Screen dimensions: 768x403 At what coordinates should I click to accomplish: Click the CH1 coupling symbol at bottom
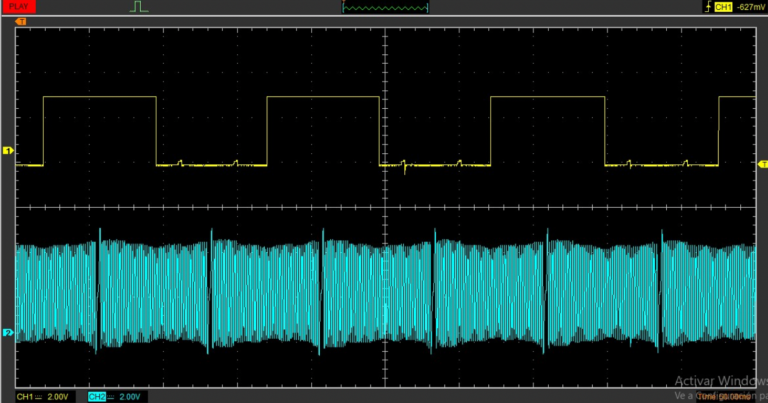tap(39, 397)
